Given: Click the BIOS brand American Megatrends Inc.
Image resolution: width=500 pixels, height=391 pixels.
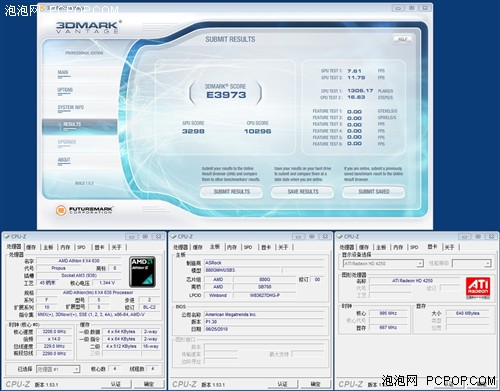Looking at the screenshot, I should point(264,314).
